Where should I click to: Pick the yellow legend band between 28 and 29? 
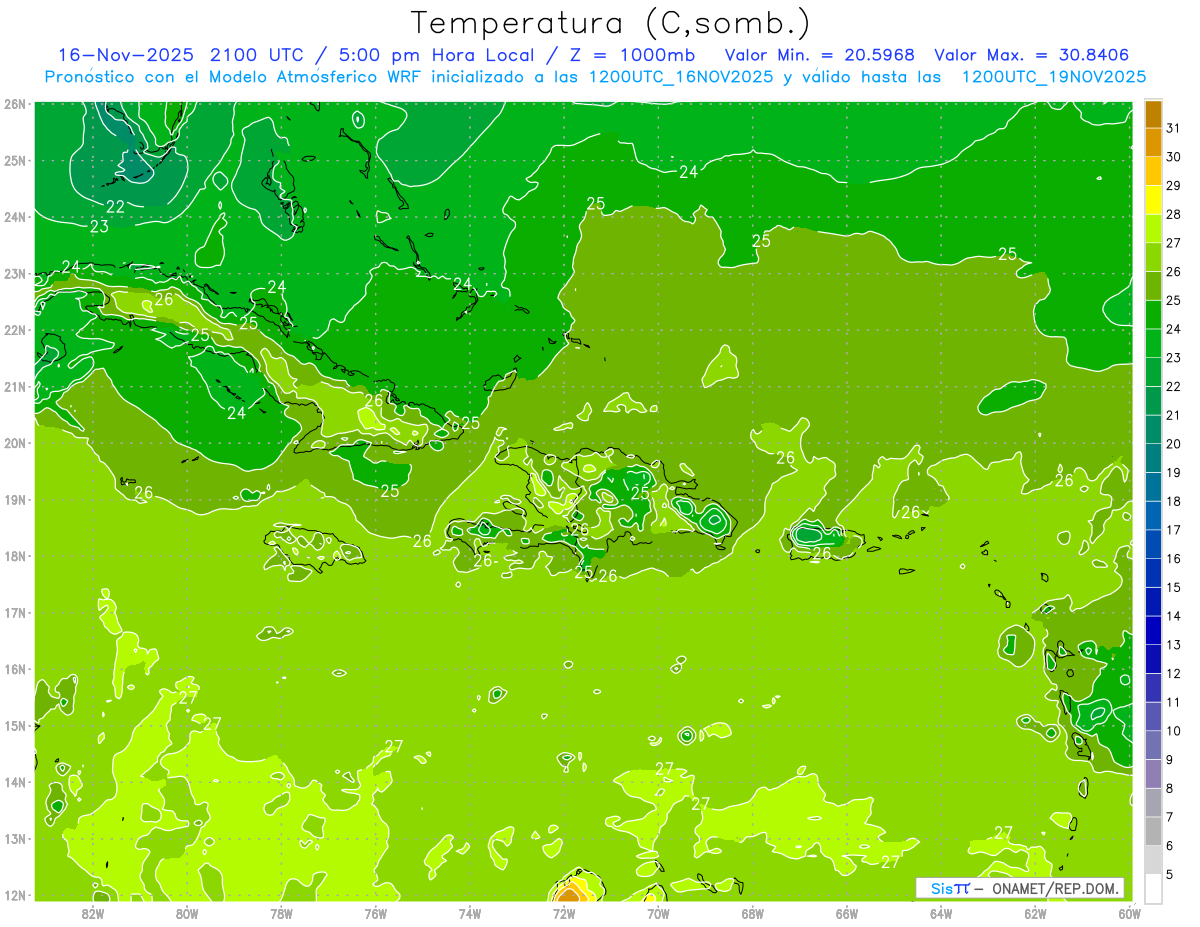pos(1153,200)
